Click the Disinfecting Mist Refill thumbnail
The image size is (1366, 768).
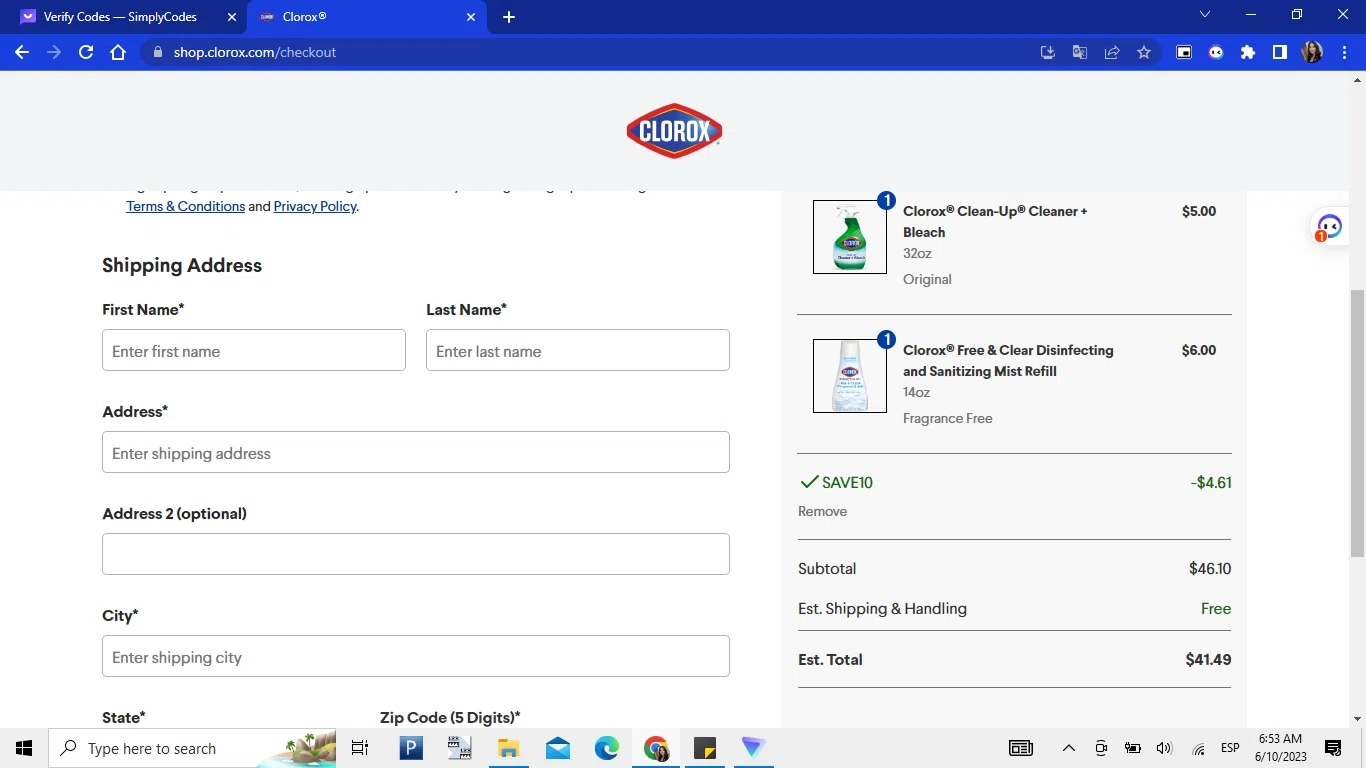coord(850,376)
